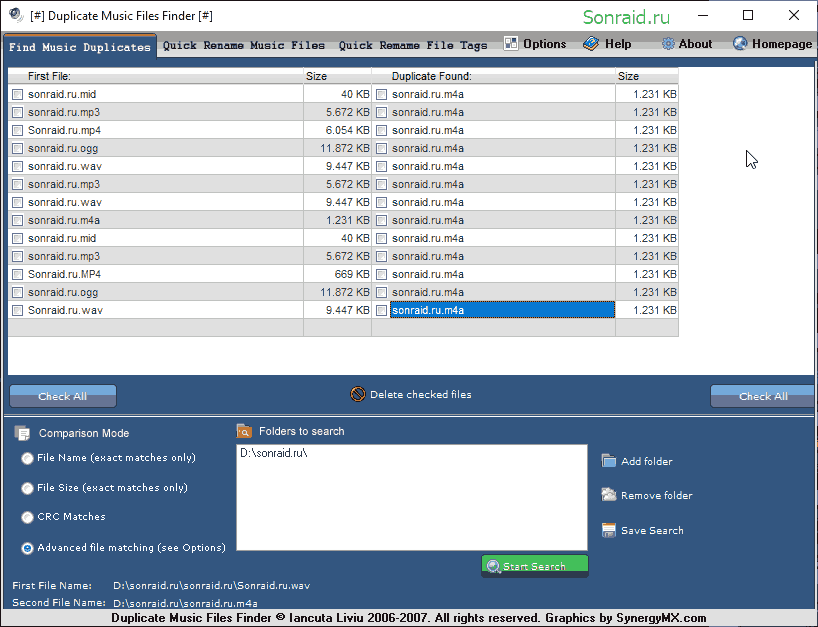Click the First File column header
Image resolution: width=818 pixels, height=627 pixels.
coord(155,76)
